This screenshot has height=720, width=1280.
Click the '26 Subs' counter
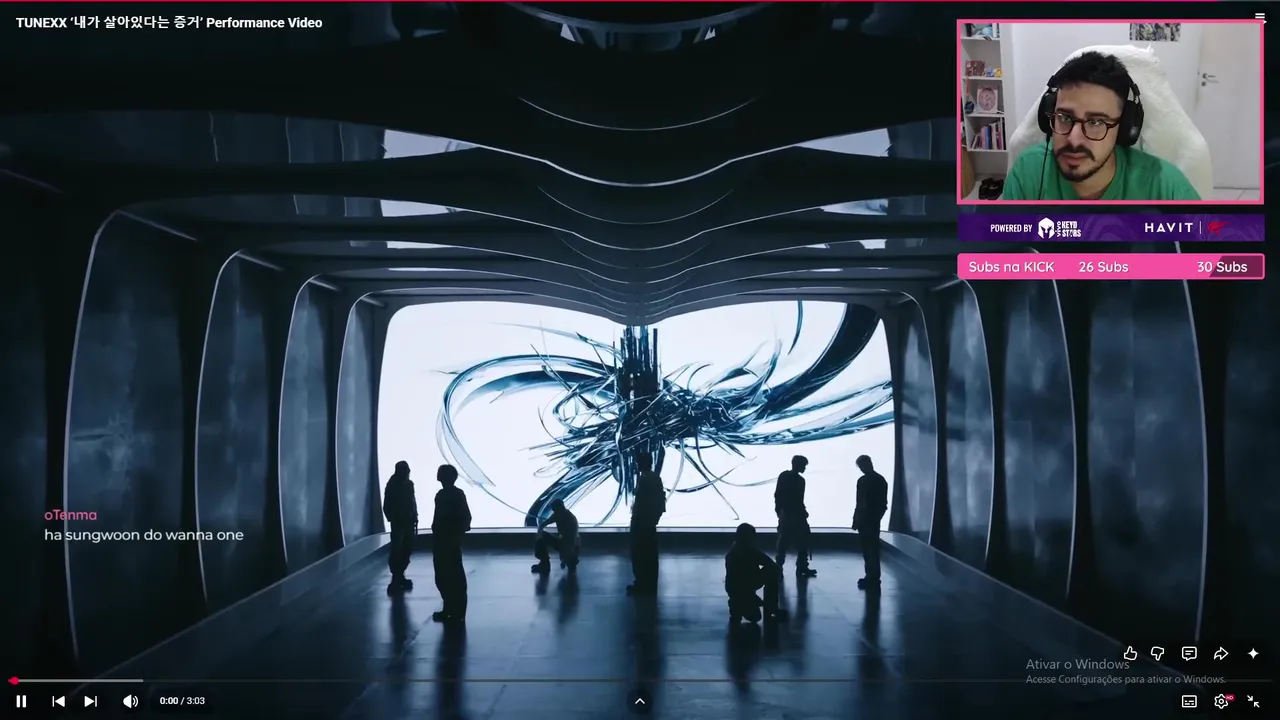pos(1103,267)
